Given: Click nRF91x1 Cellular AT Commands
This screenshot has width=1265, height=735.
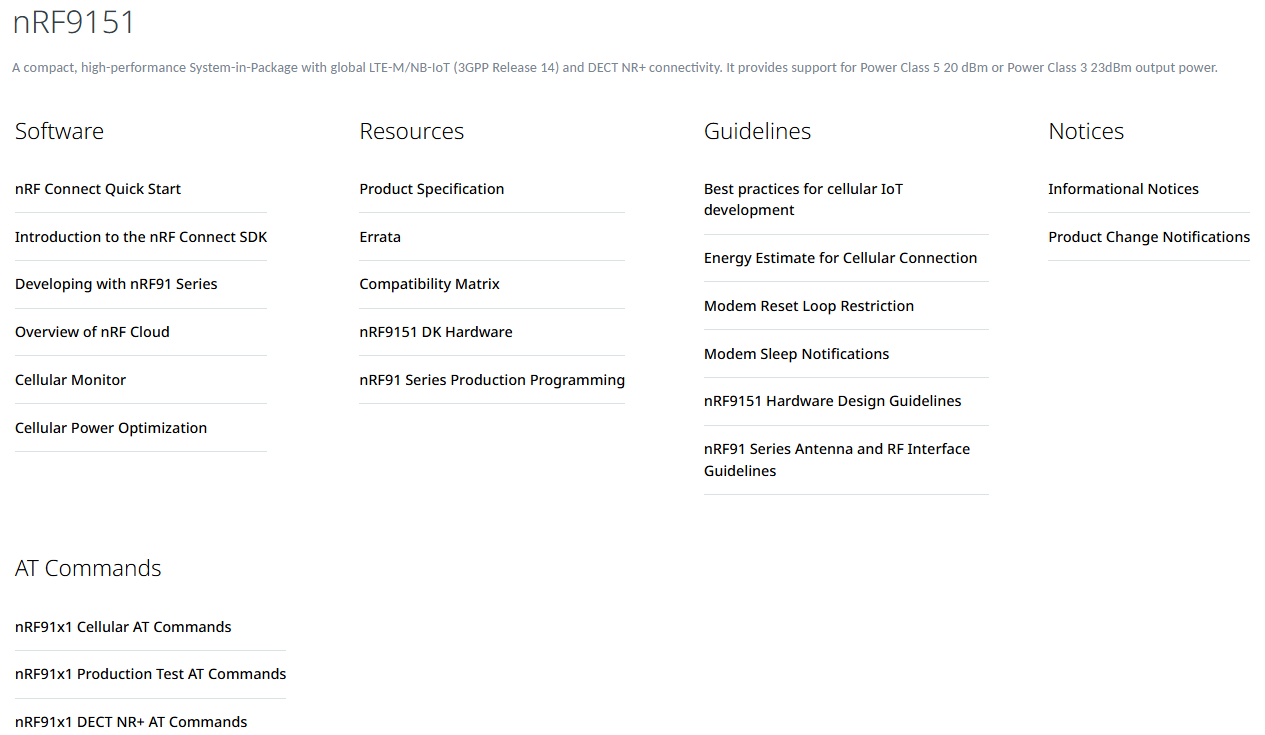Looking at the screenshot, I should (x=123, y=627).
